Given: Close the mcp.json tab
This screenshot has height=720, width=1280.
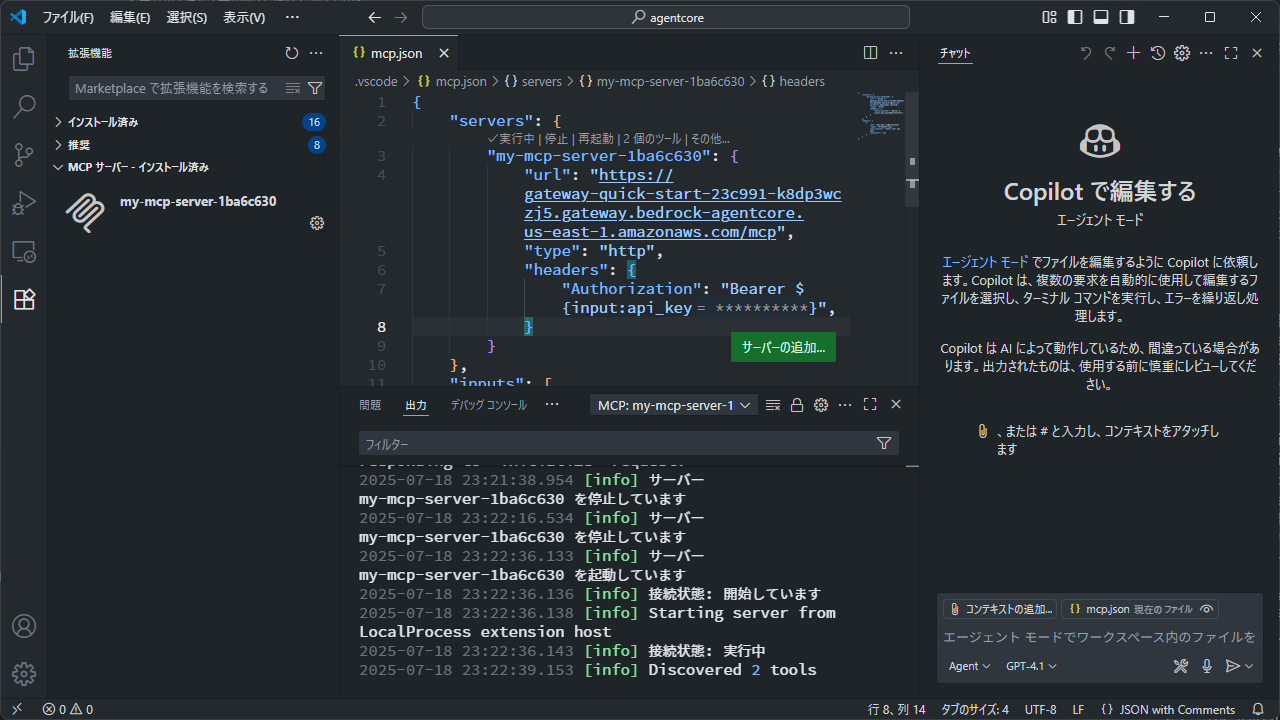Looking at the screenshot, I should pos(444,53).
